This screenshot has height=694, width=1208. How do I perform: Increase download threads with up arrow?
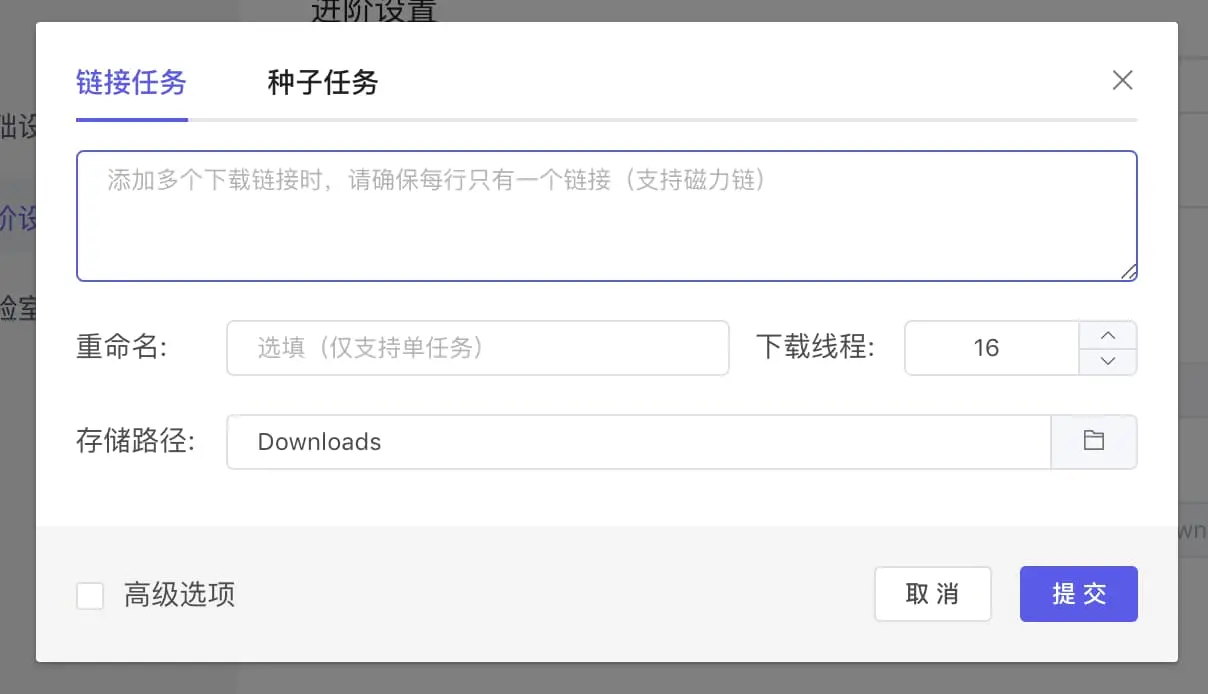[x=1107, y=335]
